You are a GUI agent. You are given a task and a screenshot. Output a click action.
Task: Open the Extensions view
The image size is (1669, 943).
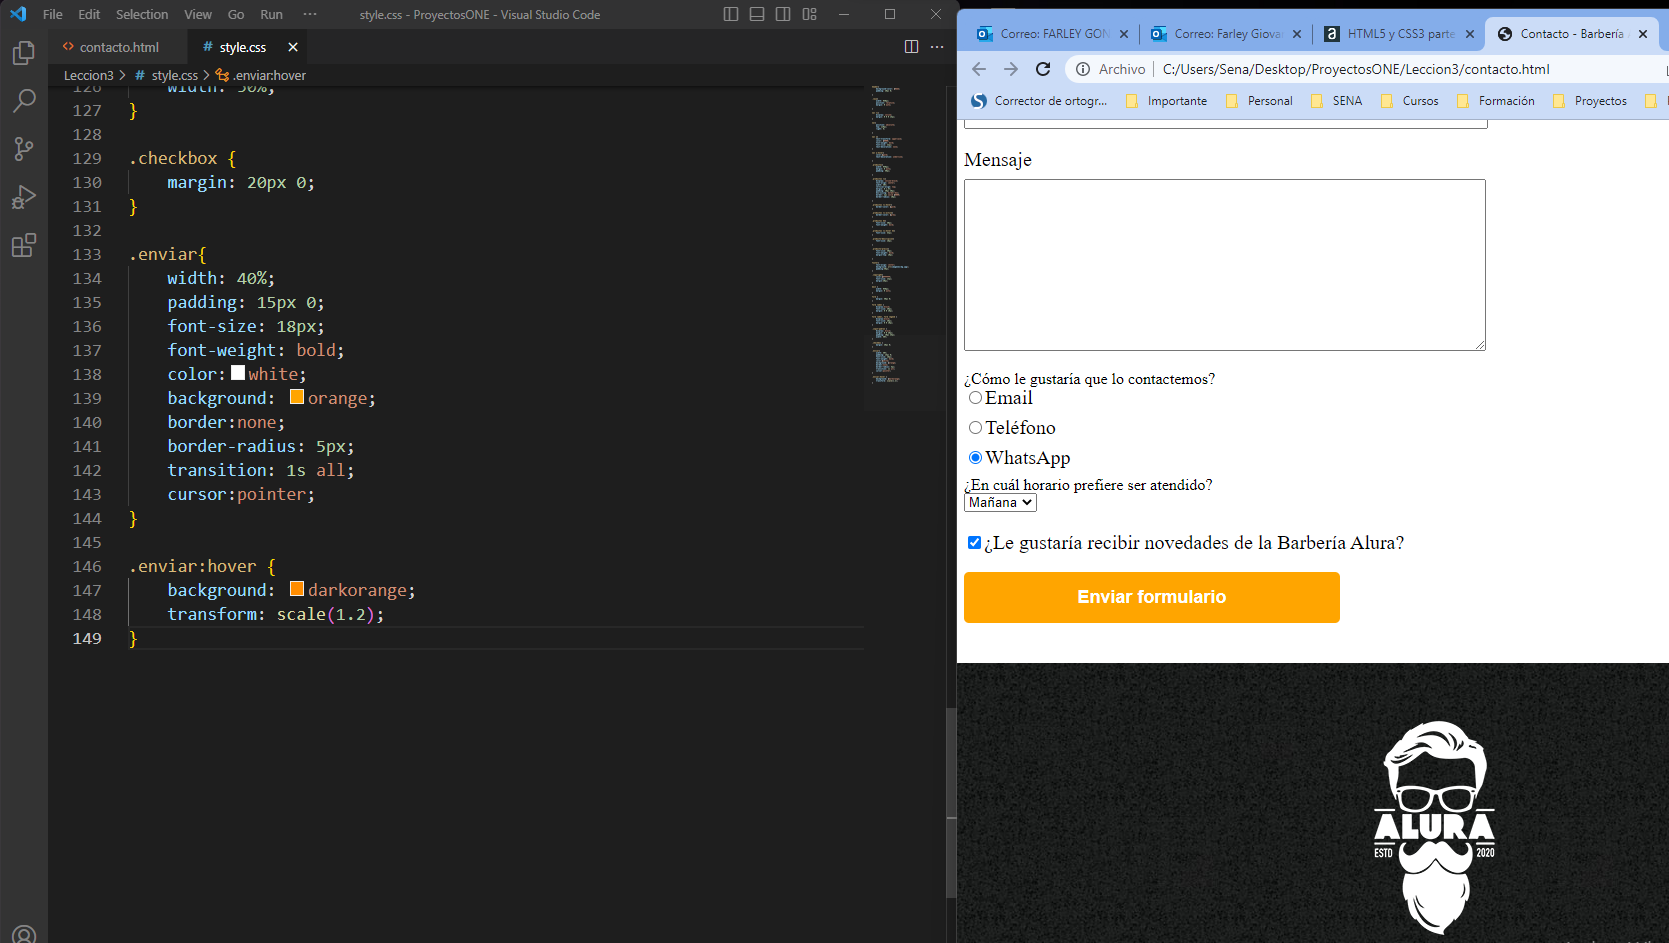point(24,245)
